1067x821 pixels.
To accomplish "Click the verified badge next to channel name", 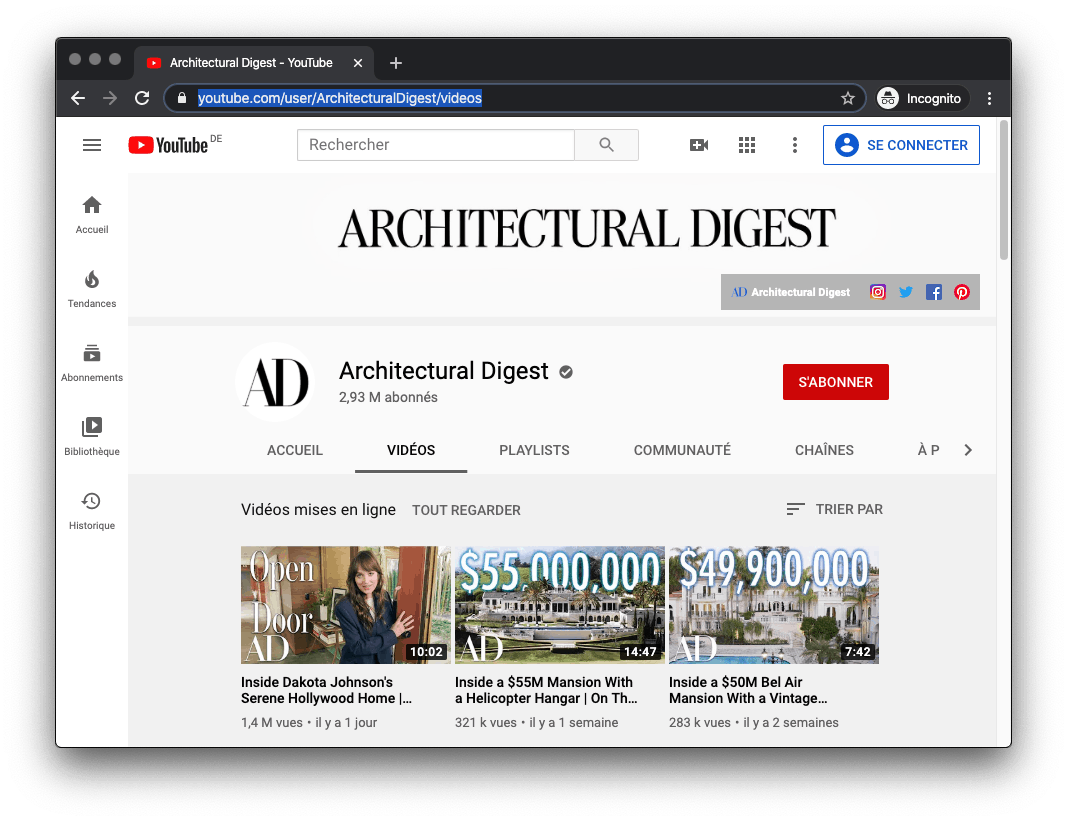I will click(565, 372).
